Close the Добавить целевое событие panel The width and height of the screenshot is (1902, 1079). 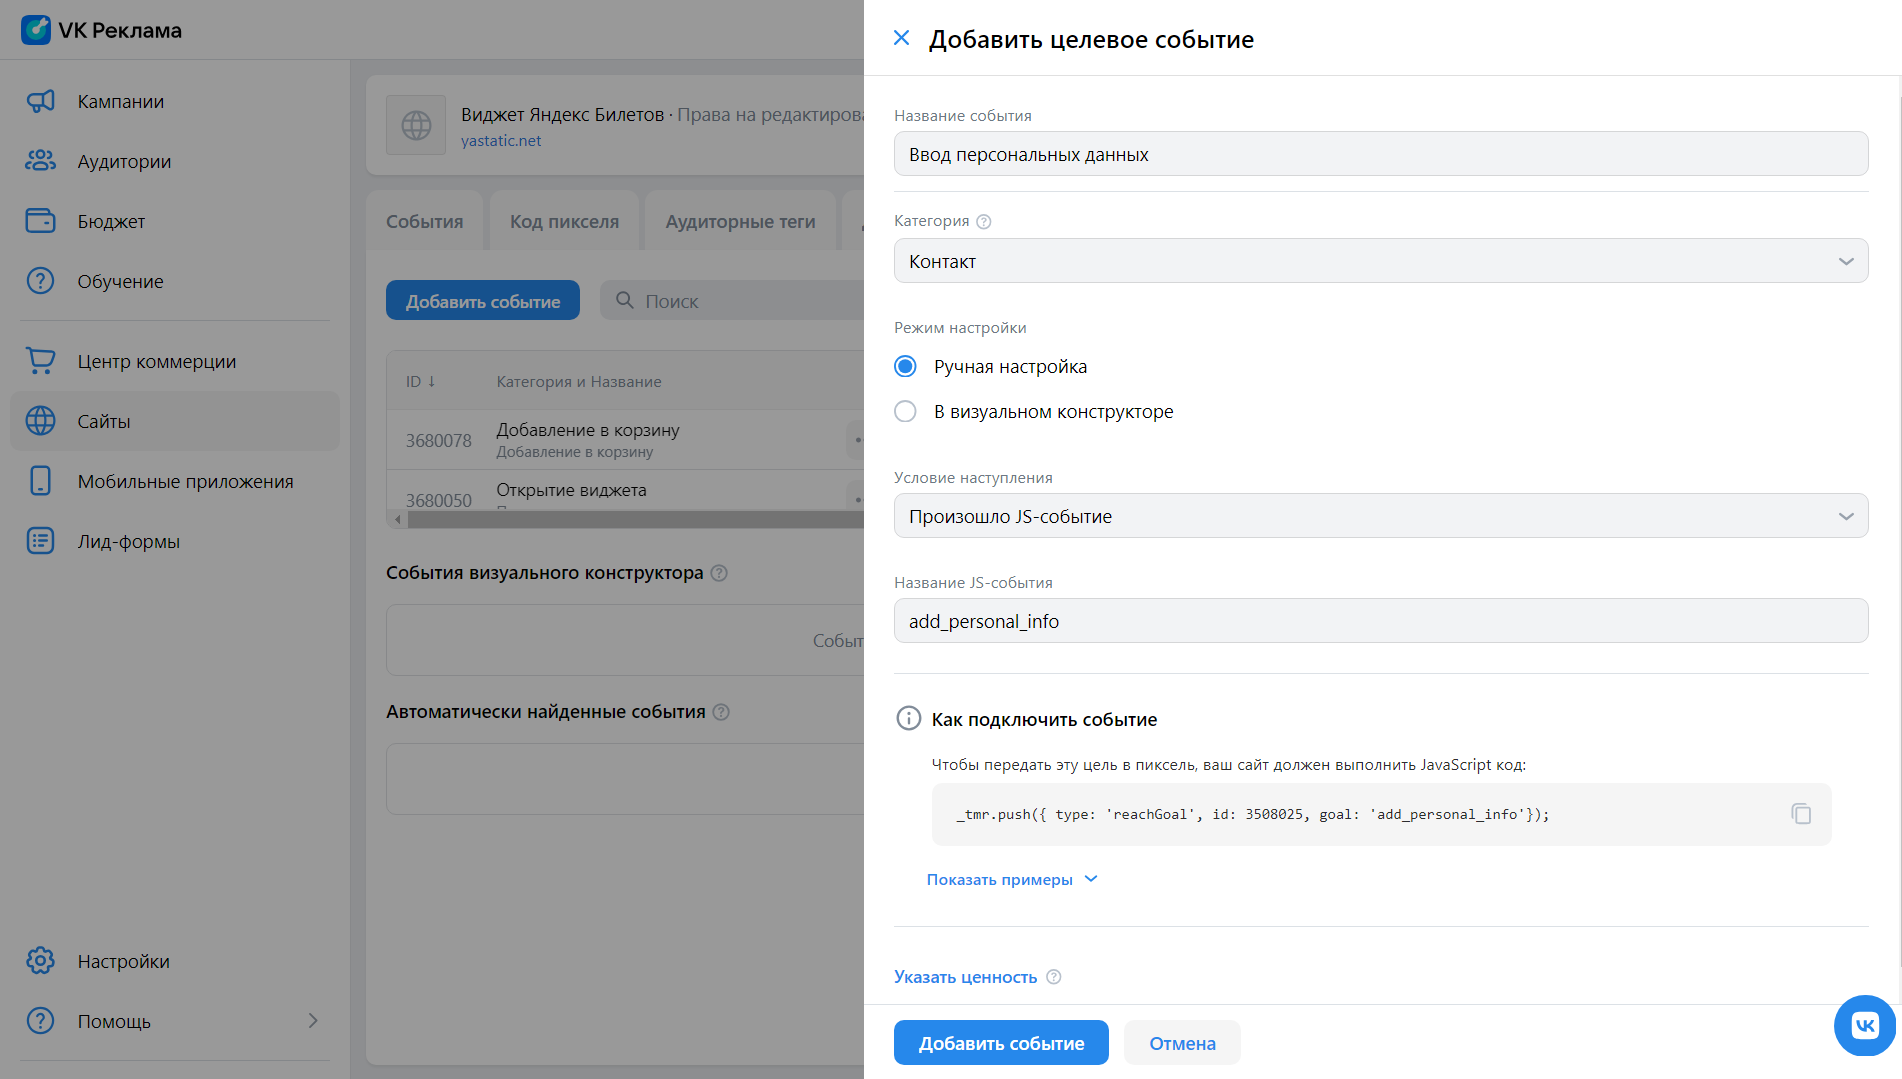[x=901, y=38]
